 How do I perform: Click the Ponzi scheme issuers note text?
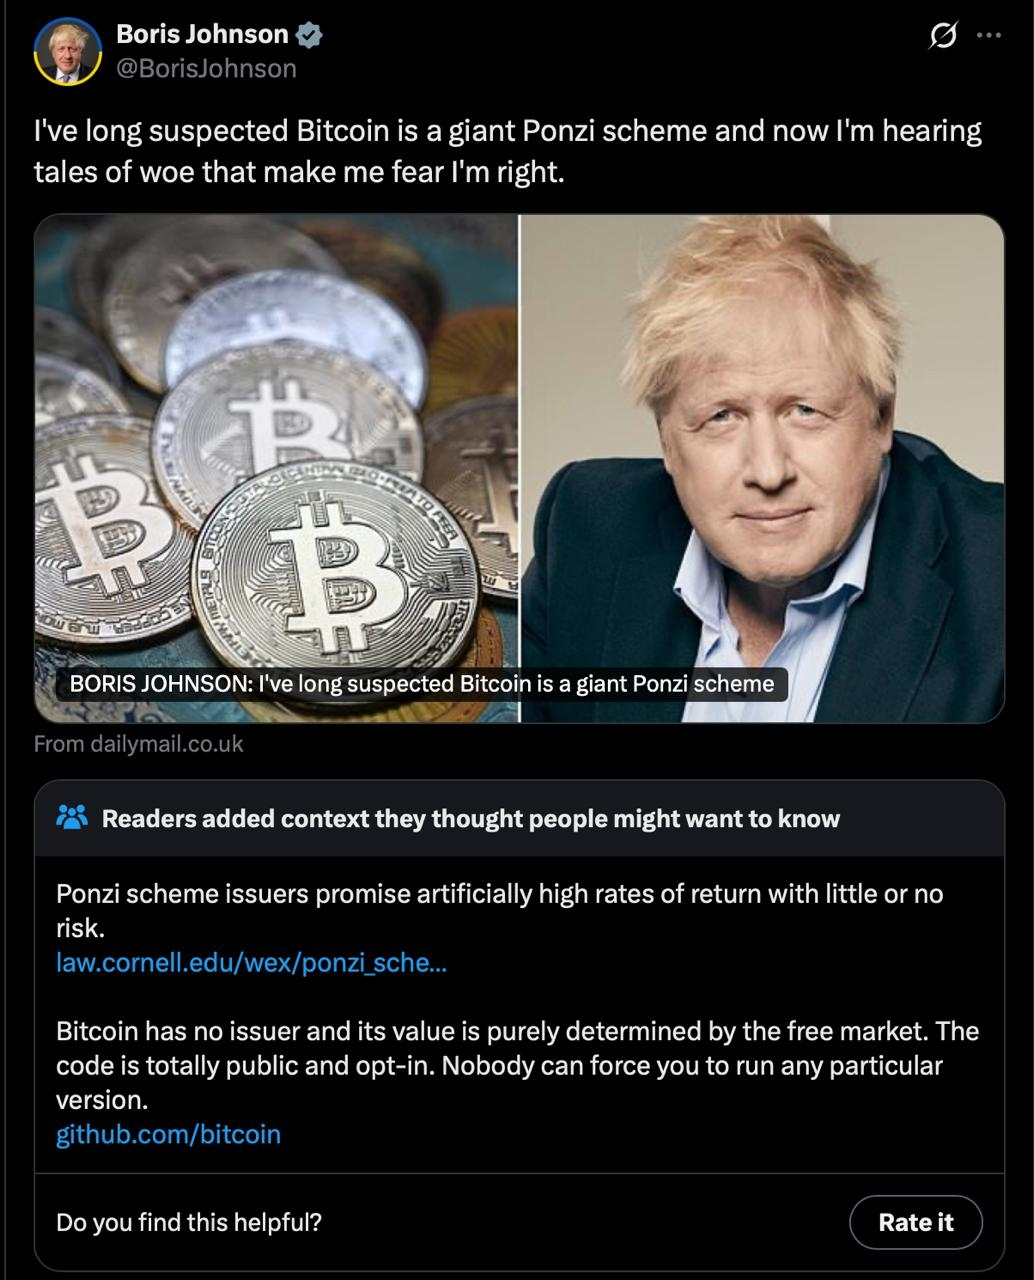coord(500,910)
